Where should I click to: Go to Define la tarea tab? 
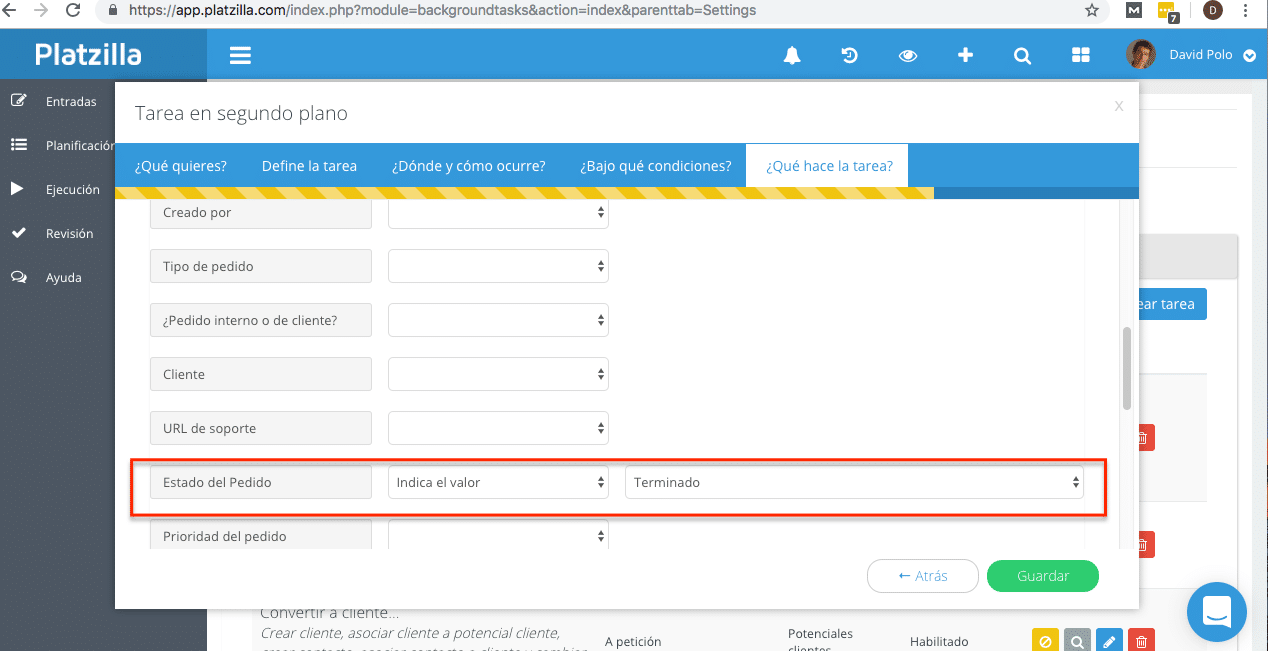coord(309,166)
